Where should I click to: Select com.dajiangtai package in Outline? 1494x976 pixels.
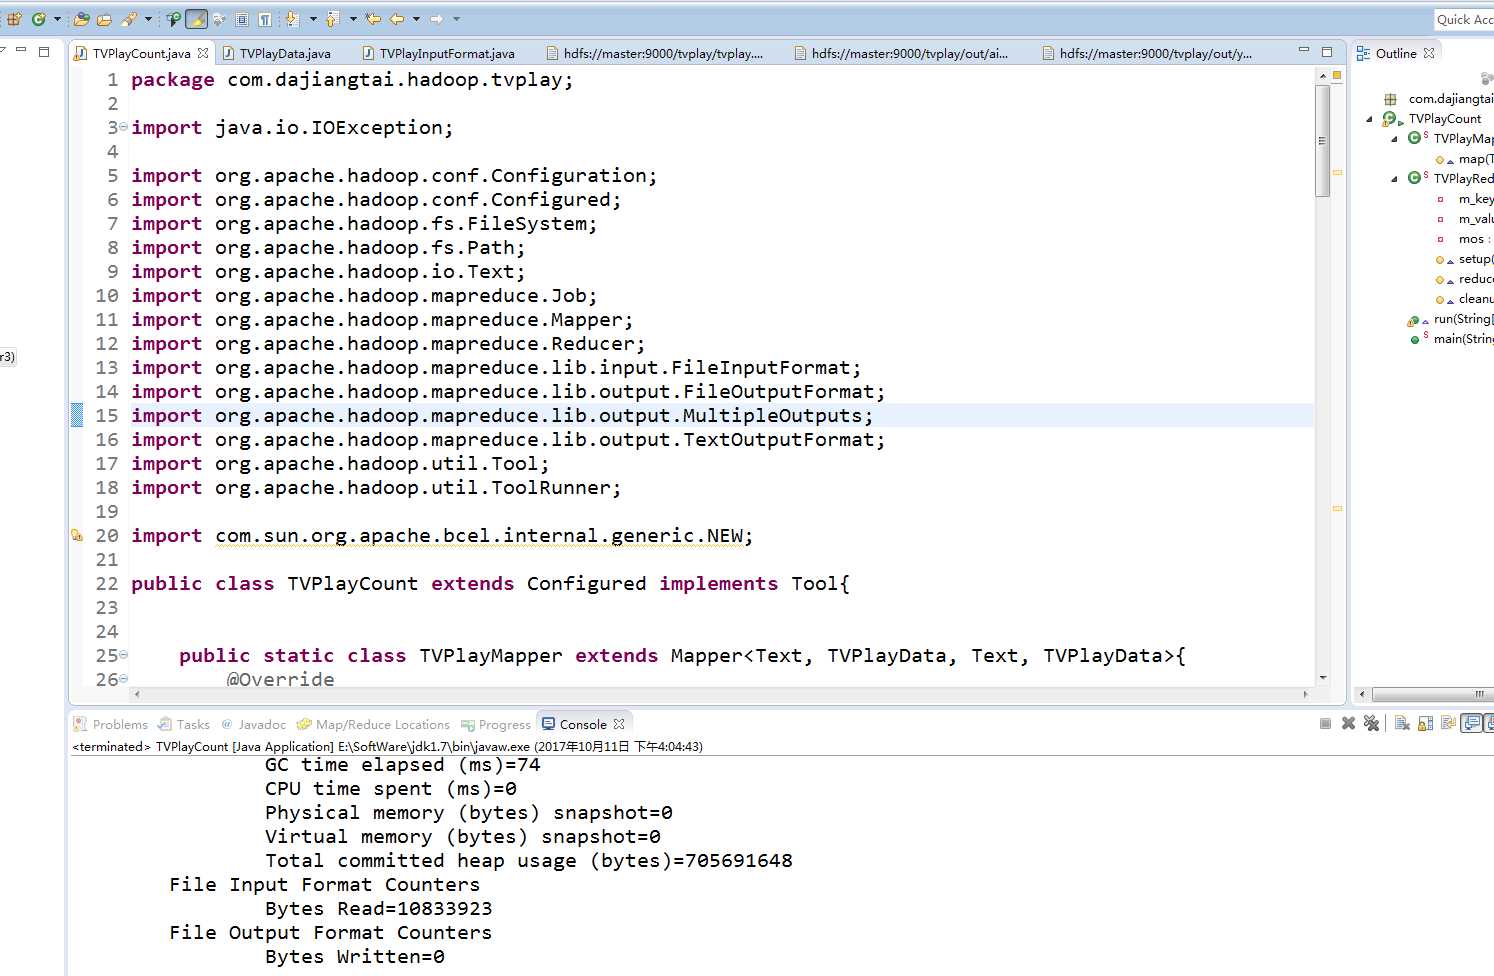tap(1440, 99)
